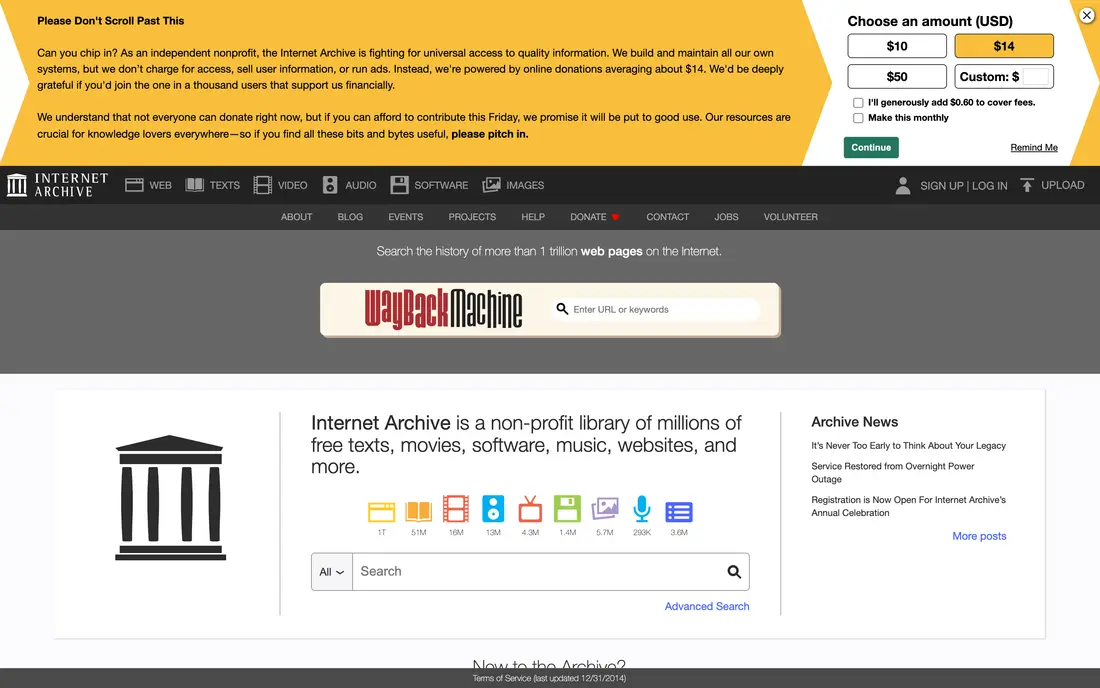1100x688 pixels.
Task: Open the About menu item
Action: [297, 217]
